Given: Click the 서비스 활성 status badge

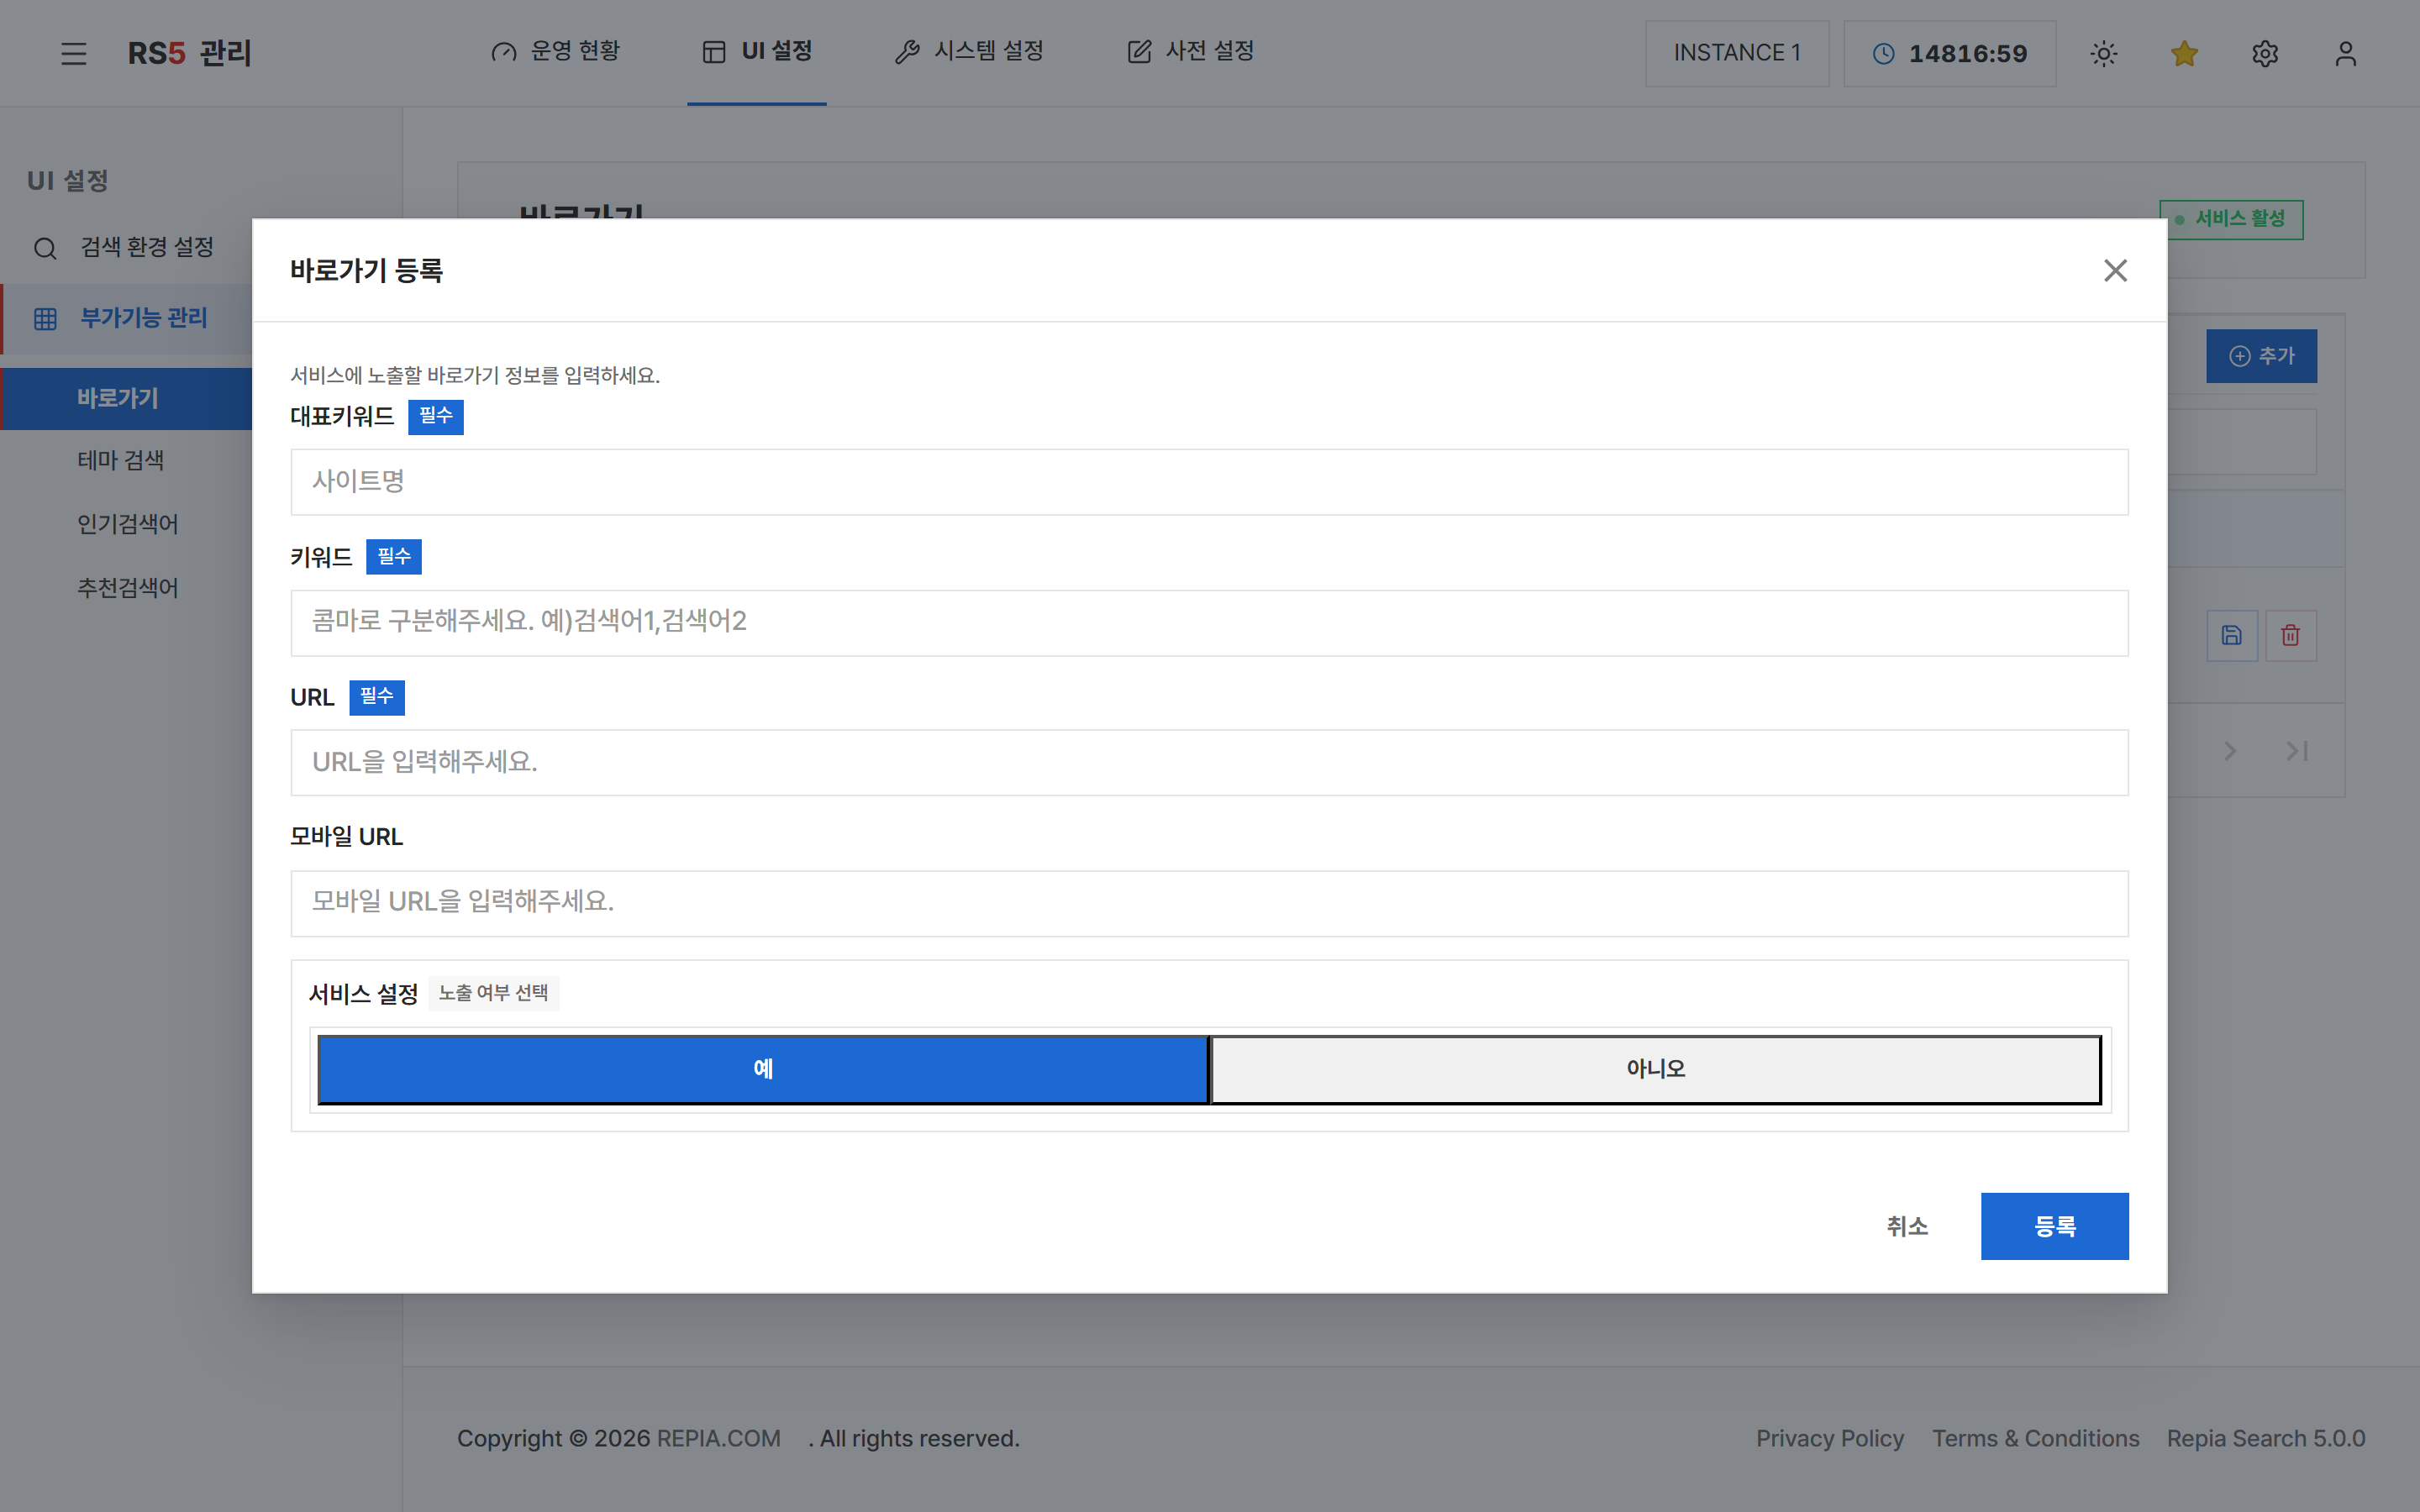Looking at the screenshot, I should click(x=2231, y=219).
